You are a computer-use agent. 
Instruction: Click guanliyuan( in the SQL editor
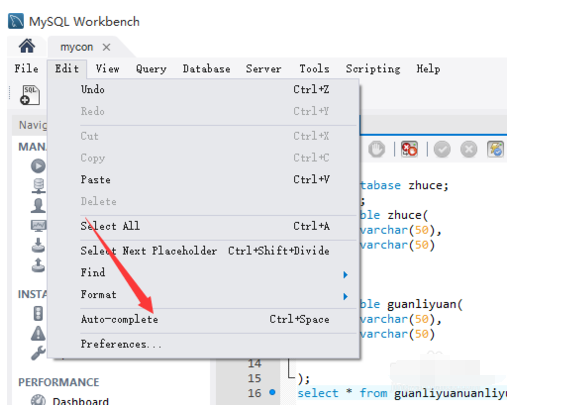[425, 304]
